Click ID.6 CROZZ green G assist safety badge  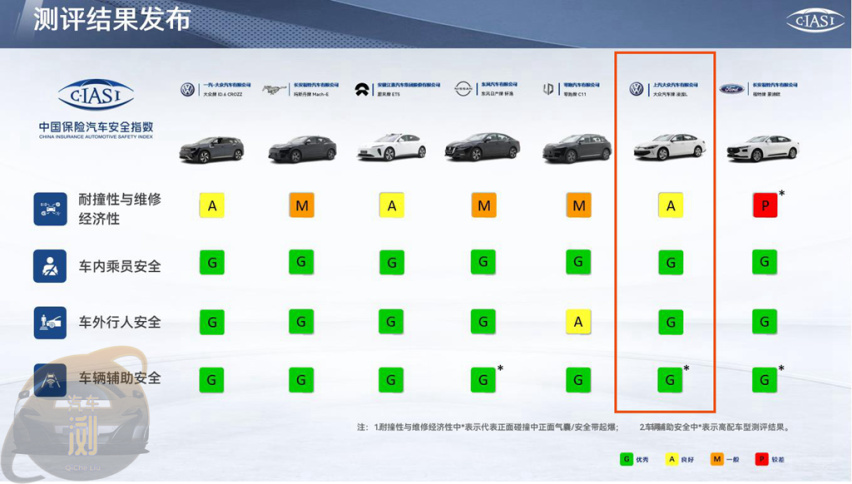point(212,380)
